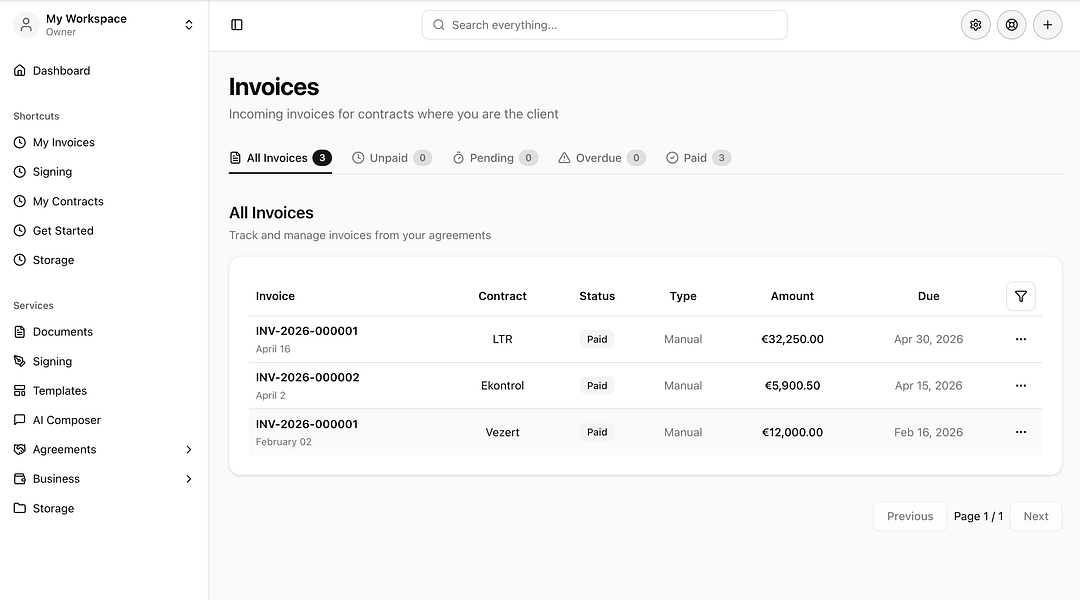1080x600 pixels.
Task: Click the Vezert contract cell
Action: click(502, 432)
